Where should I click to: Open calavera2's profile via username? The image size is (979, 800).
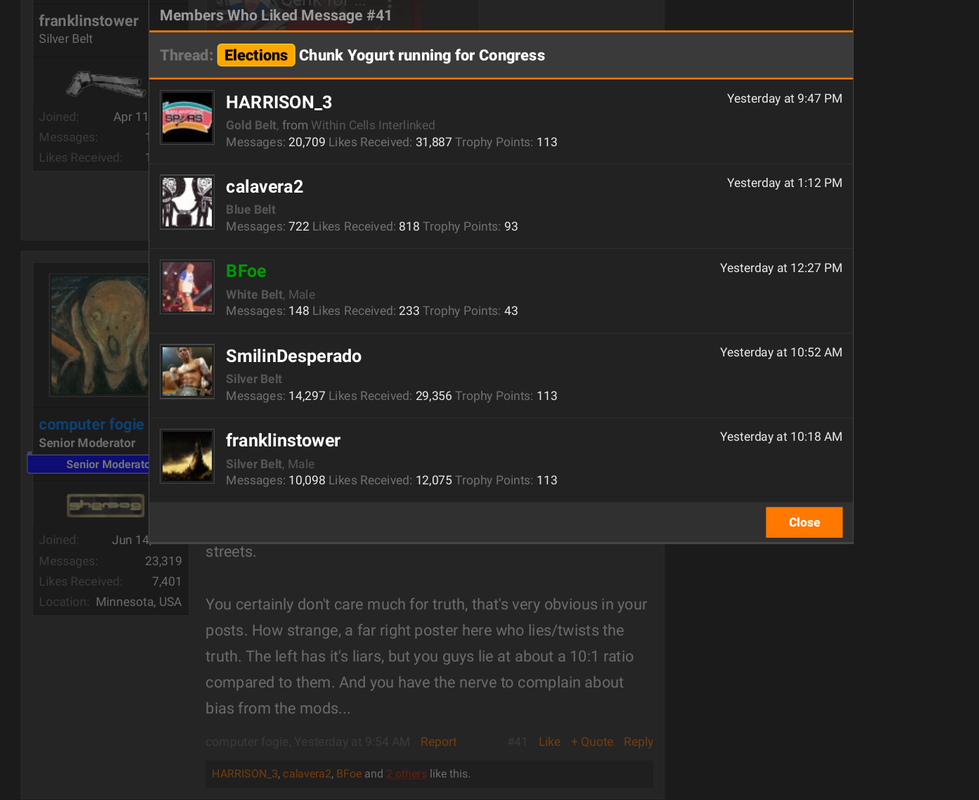click(x=264, y=187)
